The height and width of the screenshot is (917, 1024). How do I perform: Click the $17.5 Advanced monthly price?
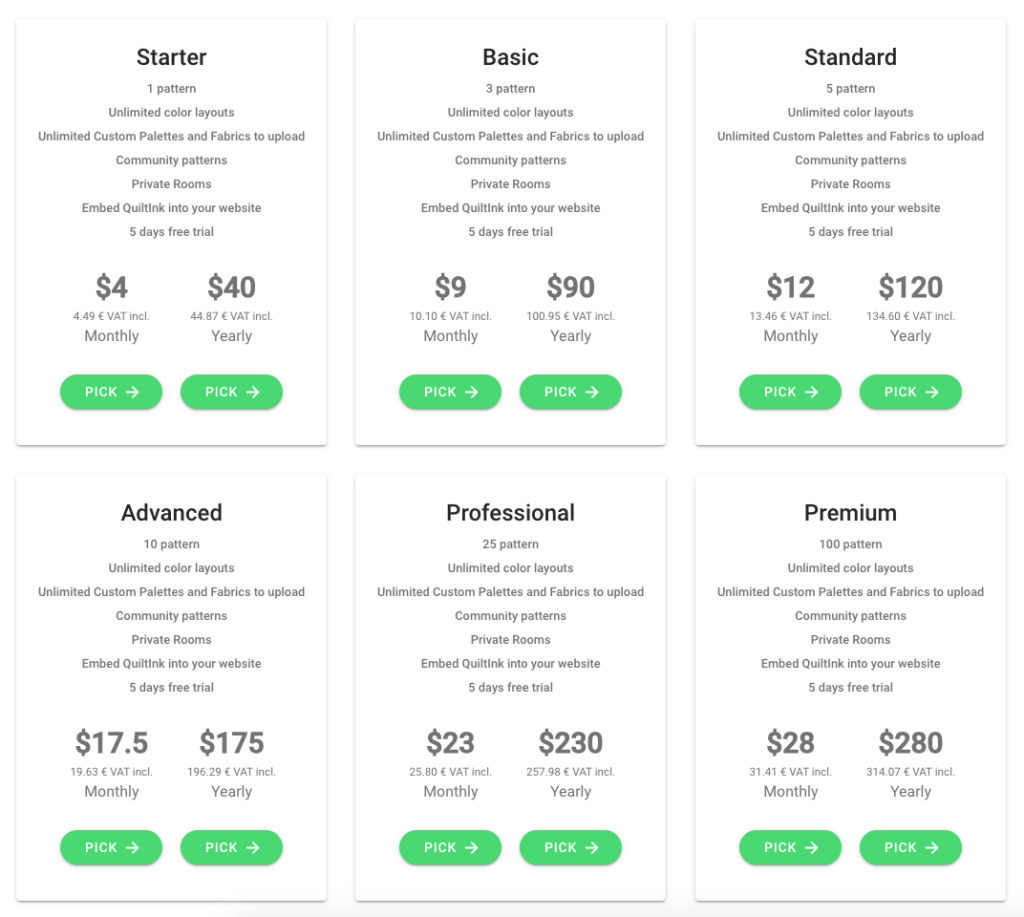click(x=111, y=743)
